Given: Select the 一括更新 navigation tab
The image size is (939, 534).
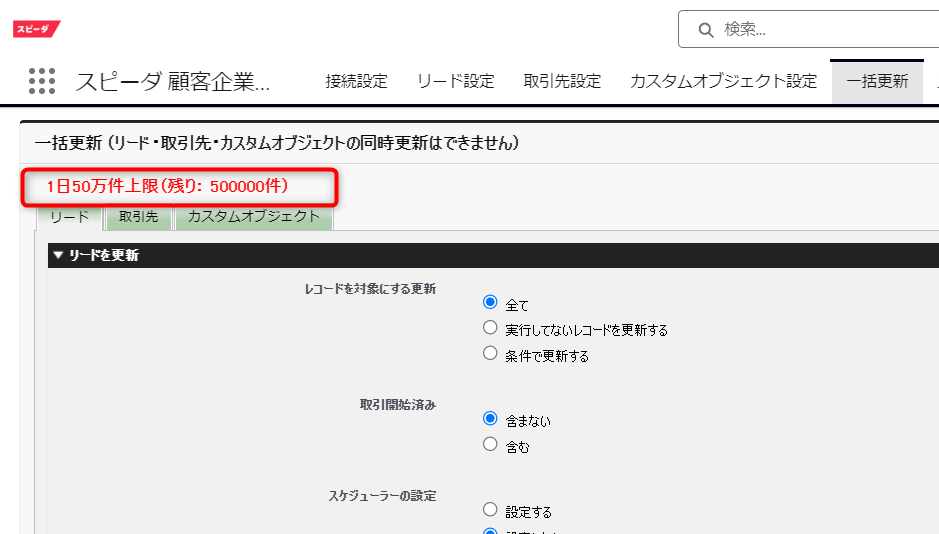Looking at the screenshot, I should (x=877, y=81).
